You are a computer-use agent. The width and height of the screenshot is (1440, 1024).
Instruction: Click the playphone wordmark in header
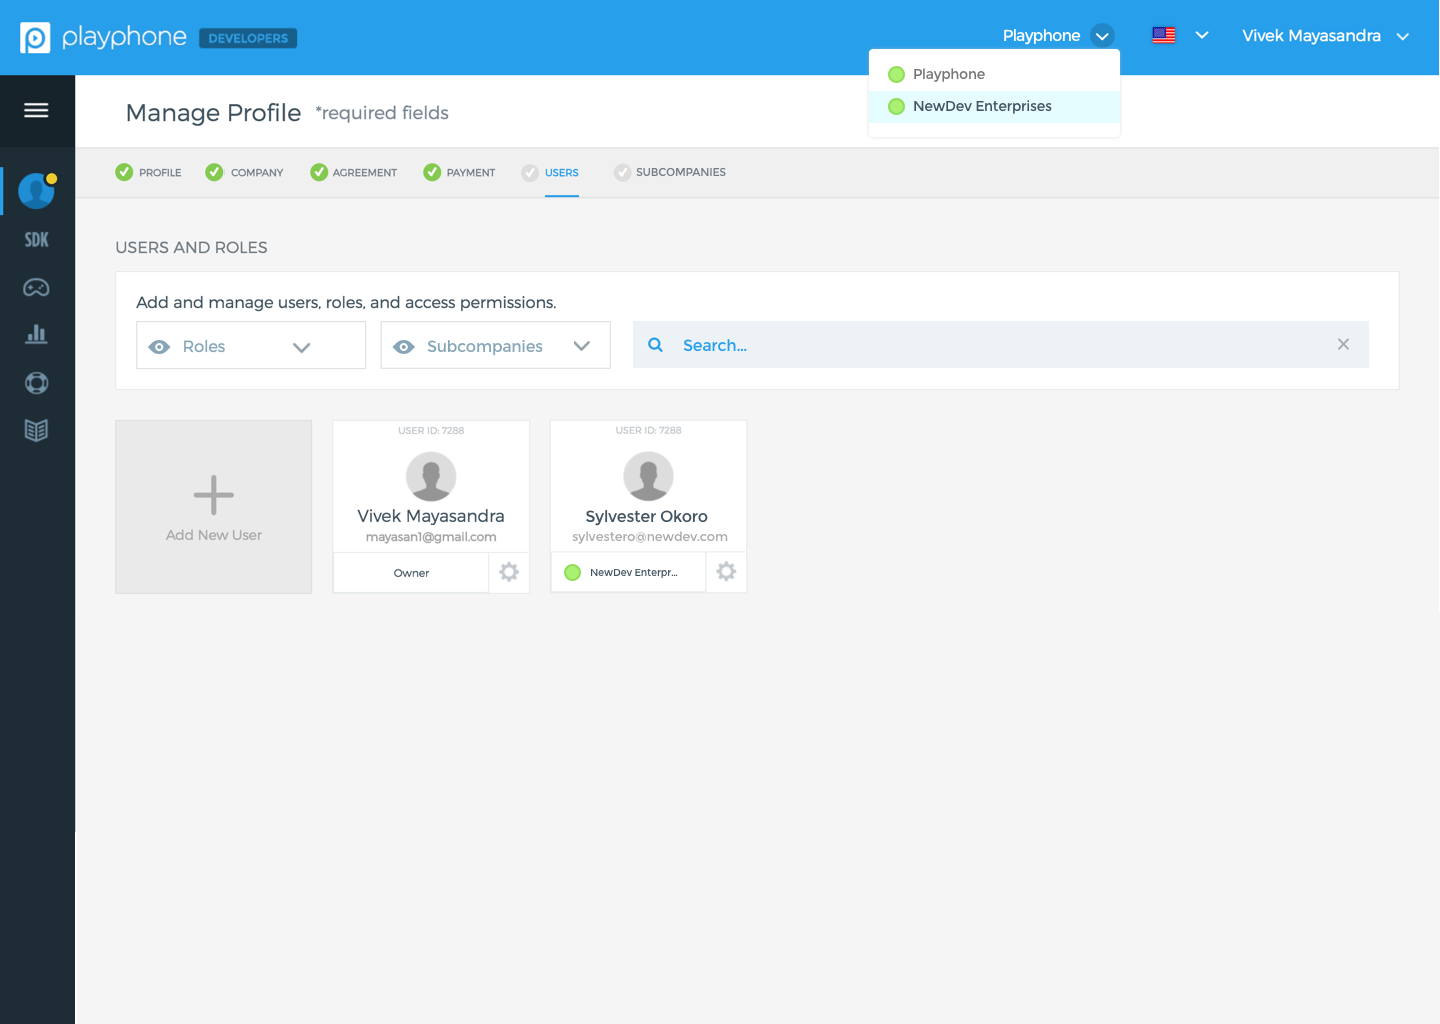tap(124, 38)
